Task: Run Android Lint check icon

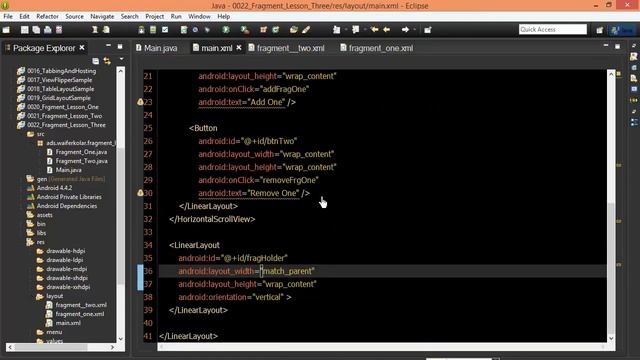Action: pyautogui.click(x=165, y=30)
